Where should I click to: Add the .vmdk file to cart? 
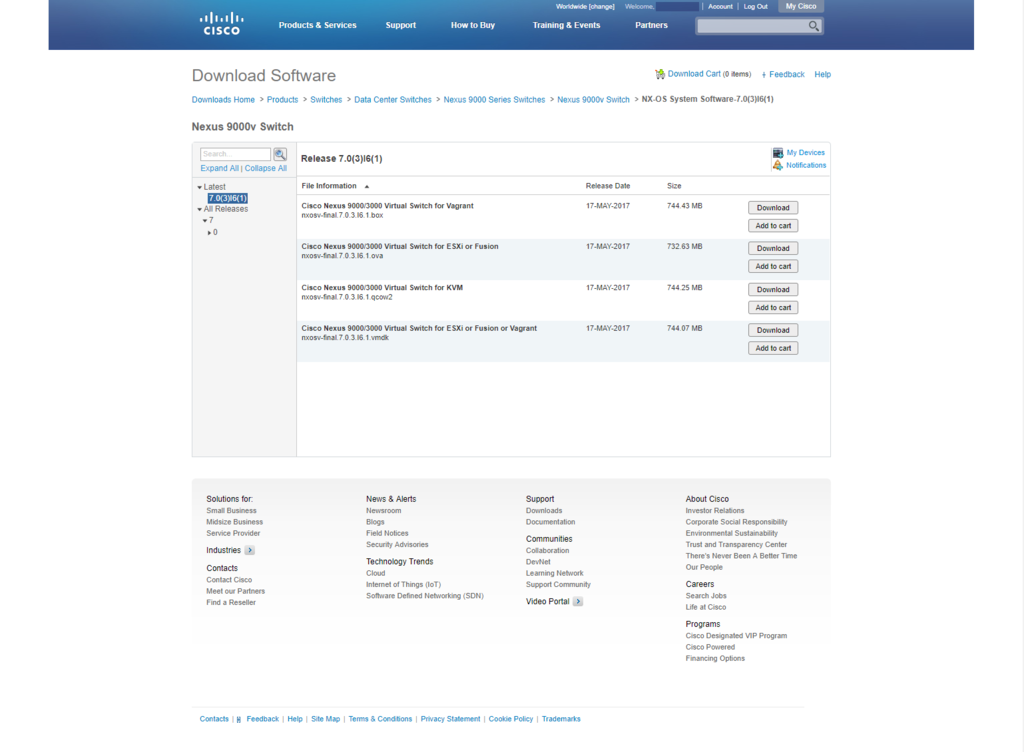773,348
